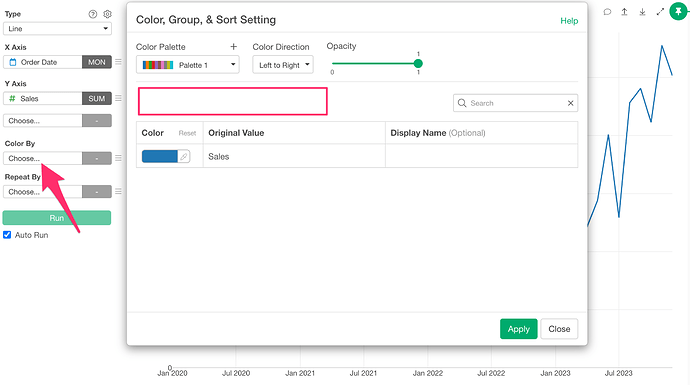Choose second Y Axis column
Image resolution: width=690 pixels, height=385 pixels.
pos(43,121)
